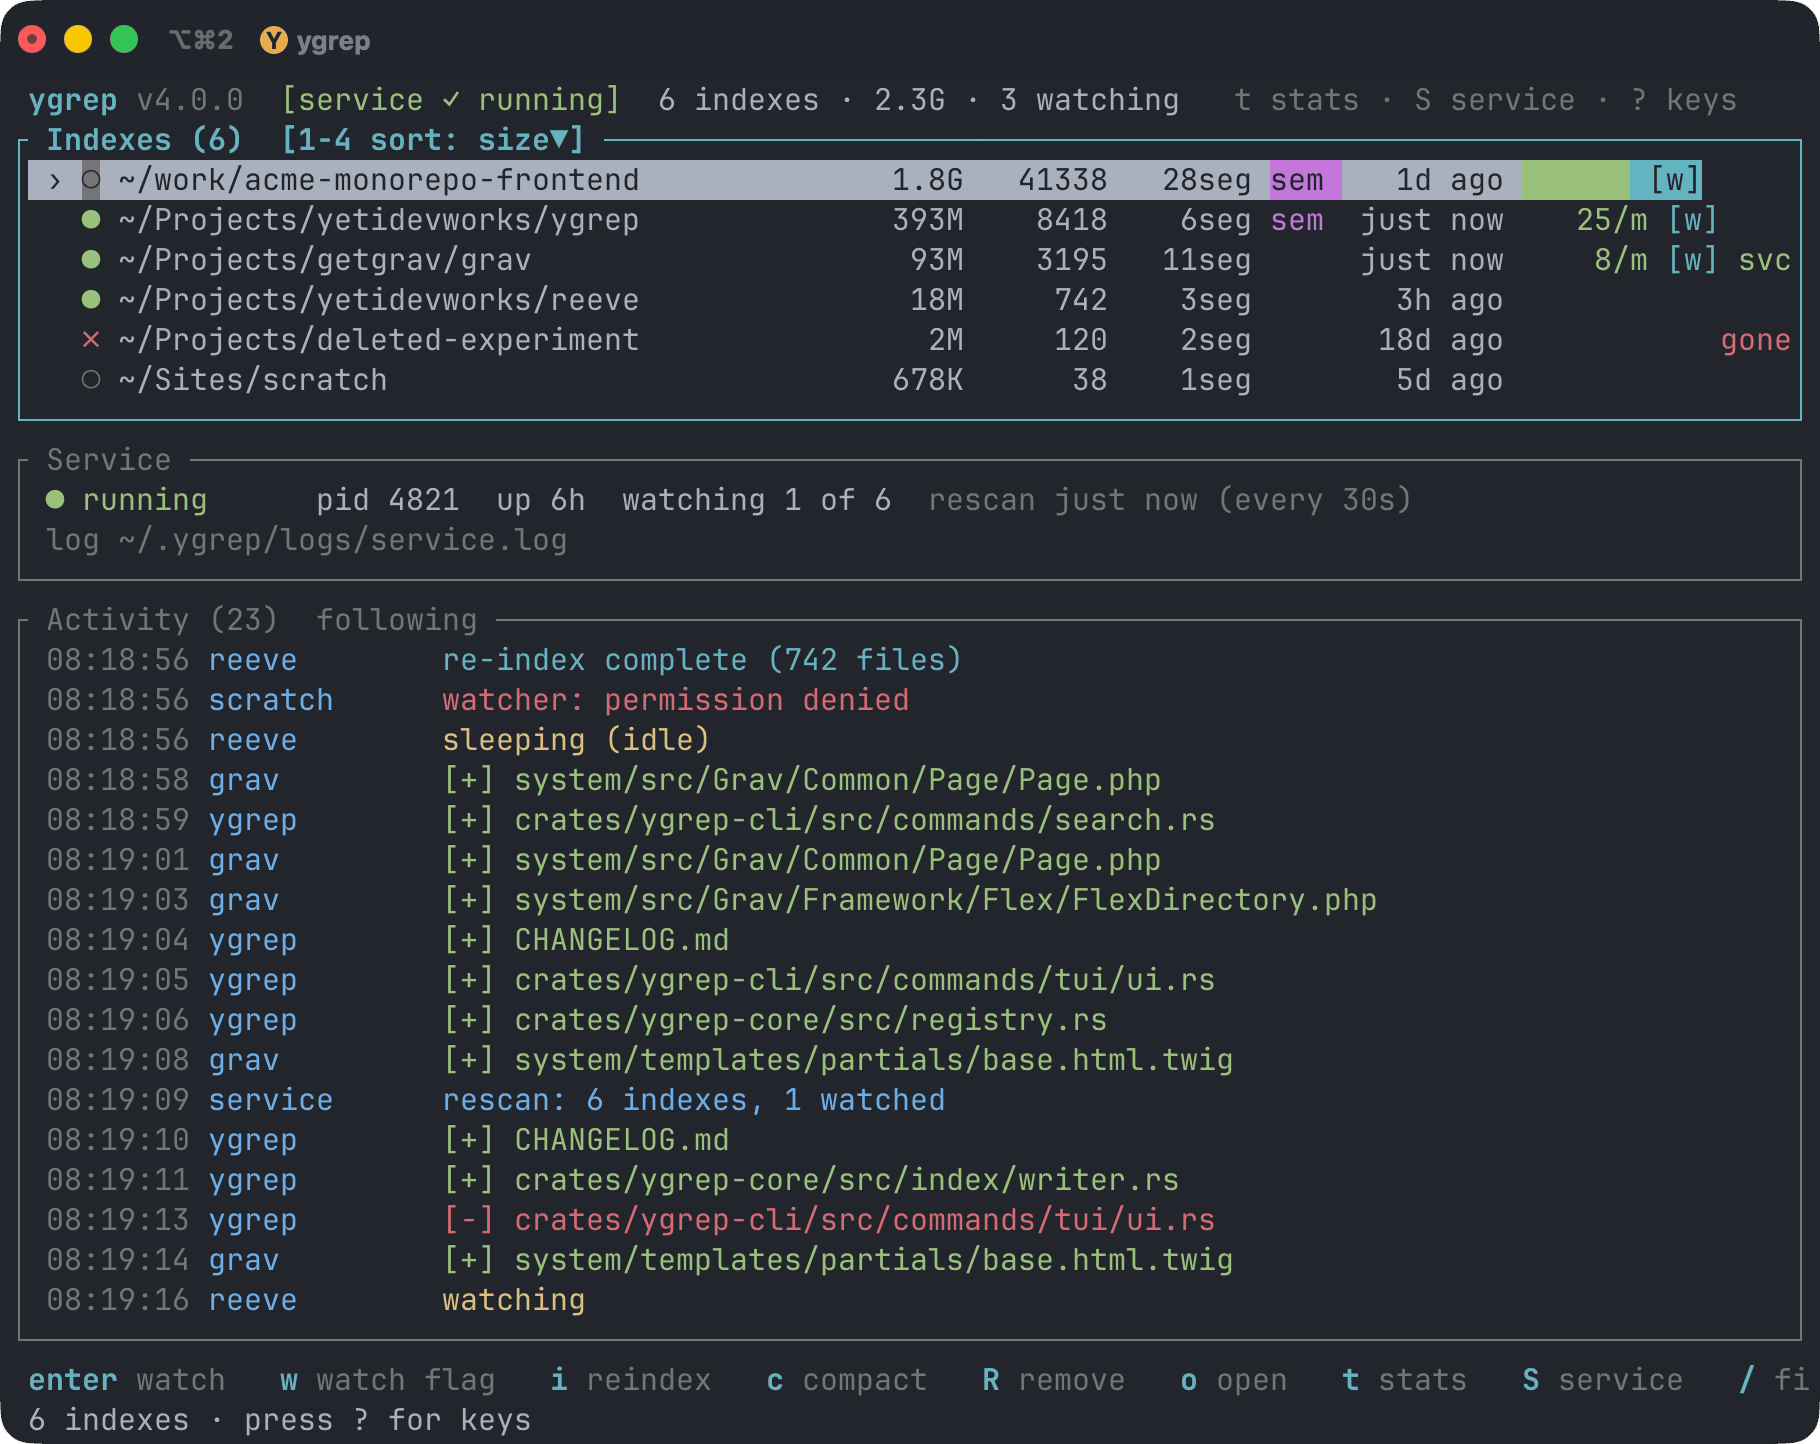Screen dimensions: 1820x1444
Task: Click 'watcher: permission denied' log entry
Action: click(x=676, y=700)
